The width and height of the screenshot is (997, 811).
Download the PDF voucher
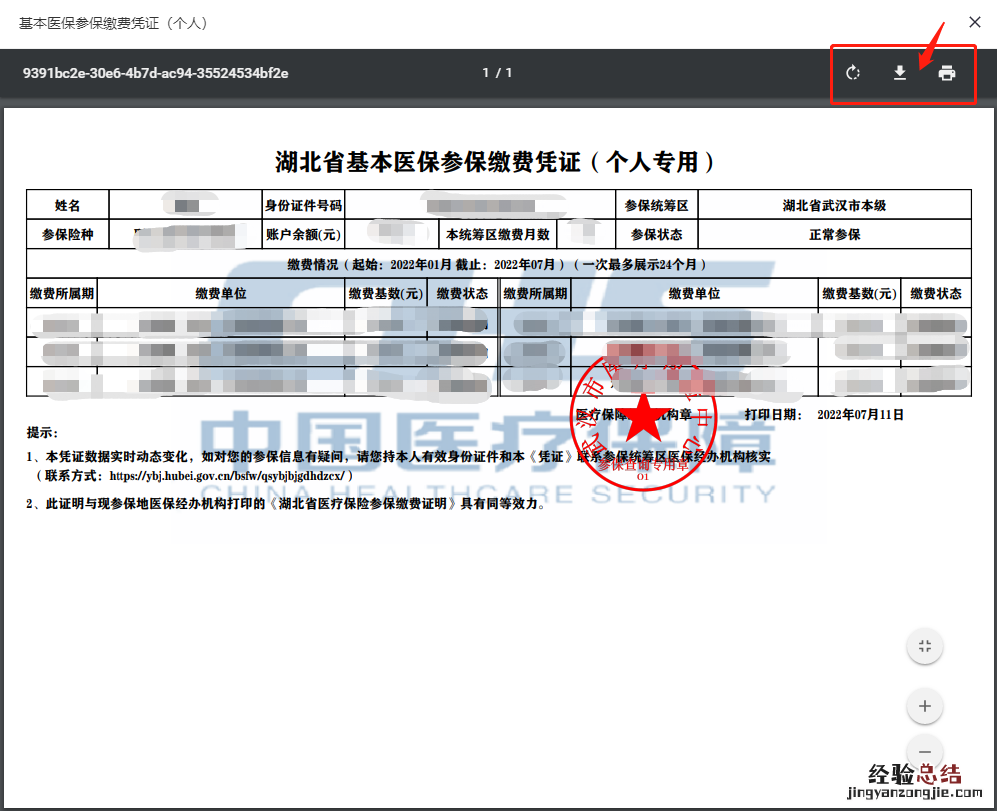tap(900, 73)
